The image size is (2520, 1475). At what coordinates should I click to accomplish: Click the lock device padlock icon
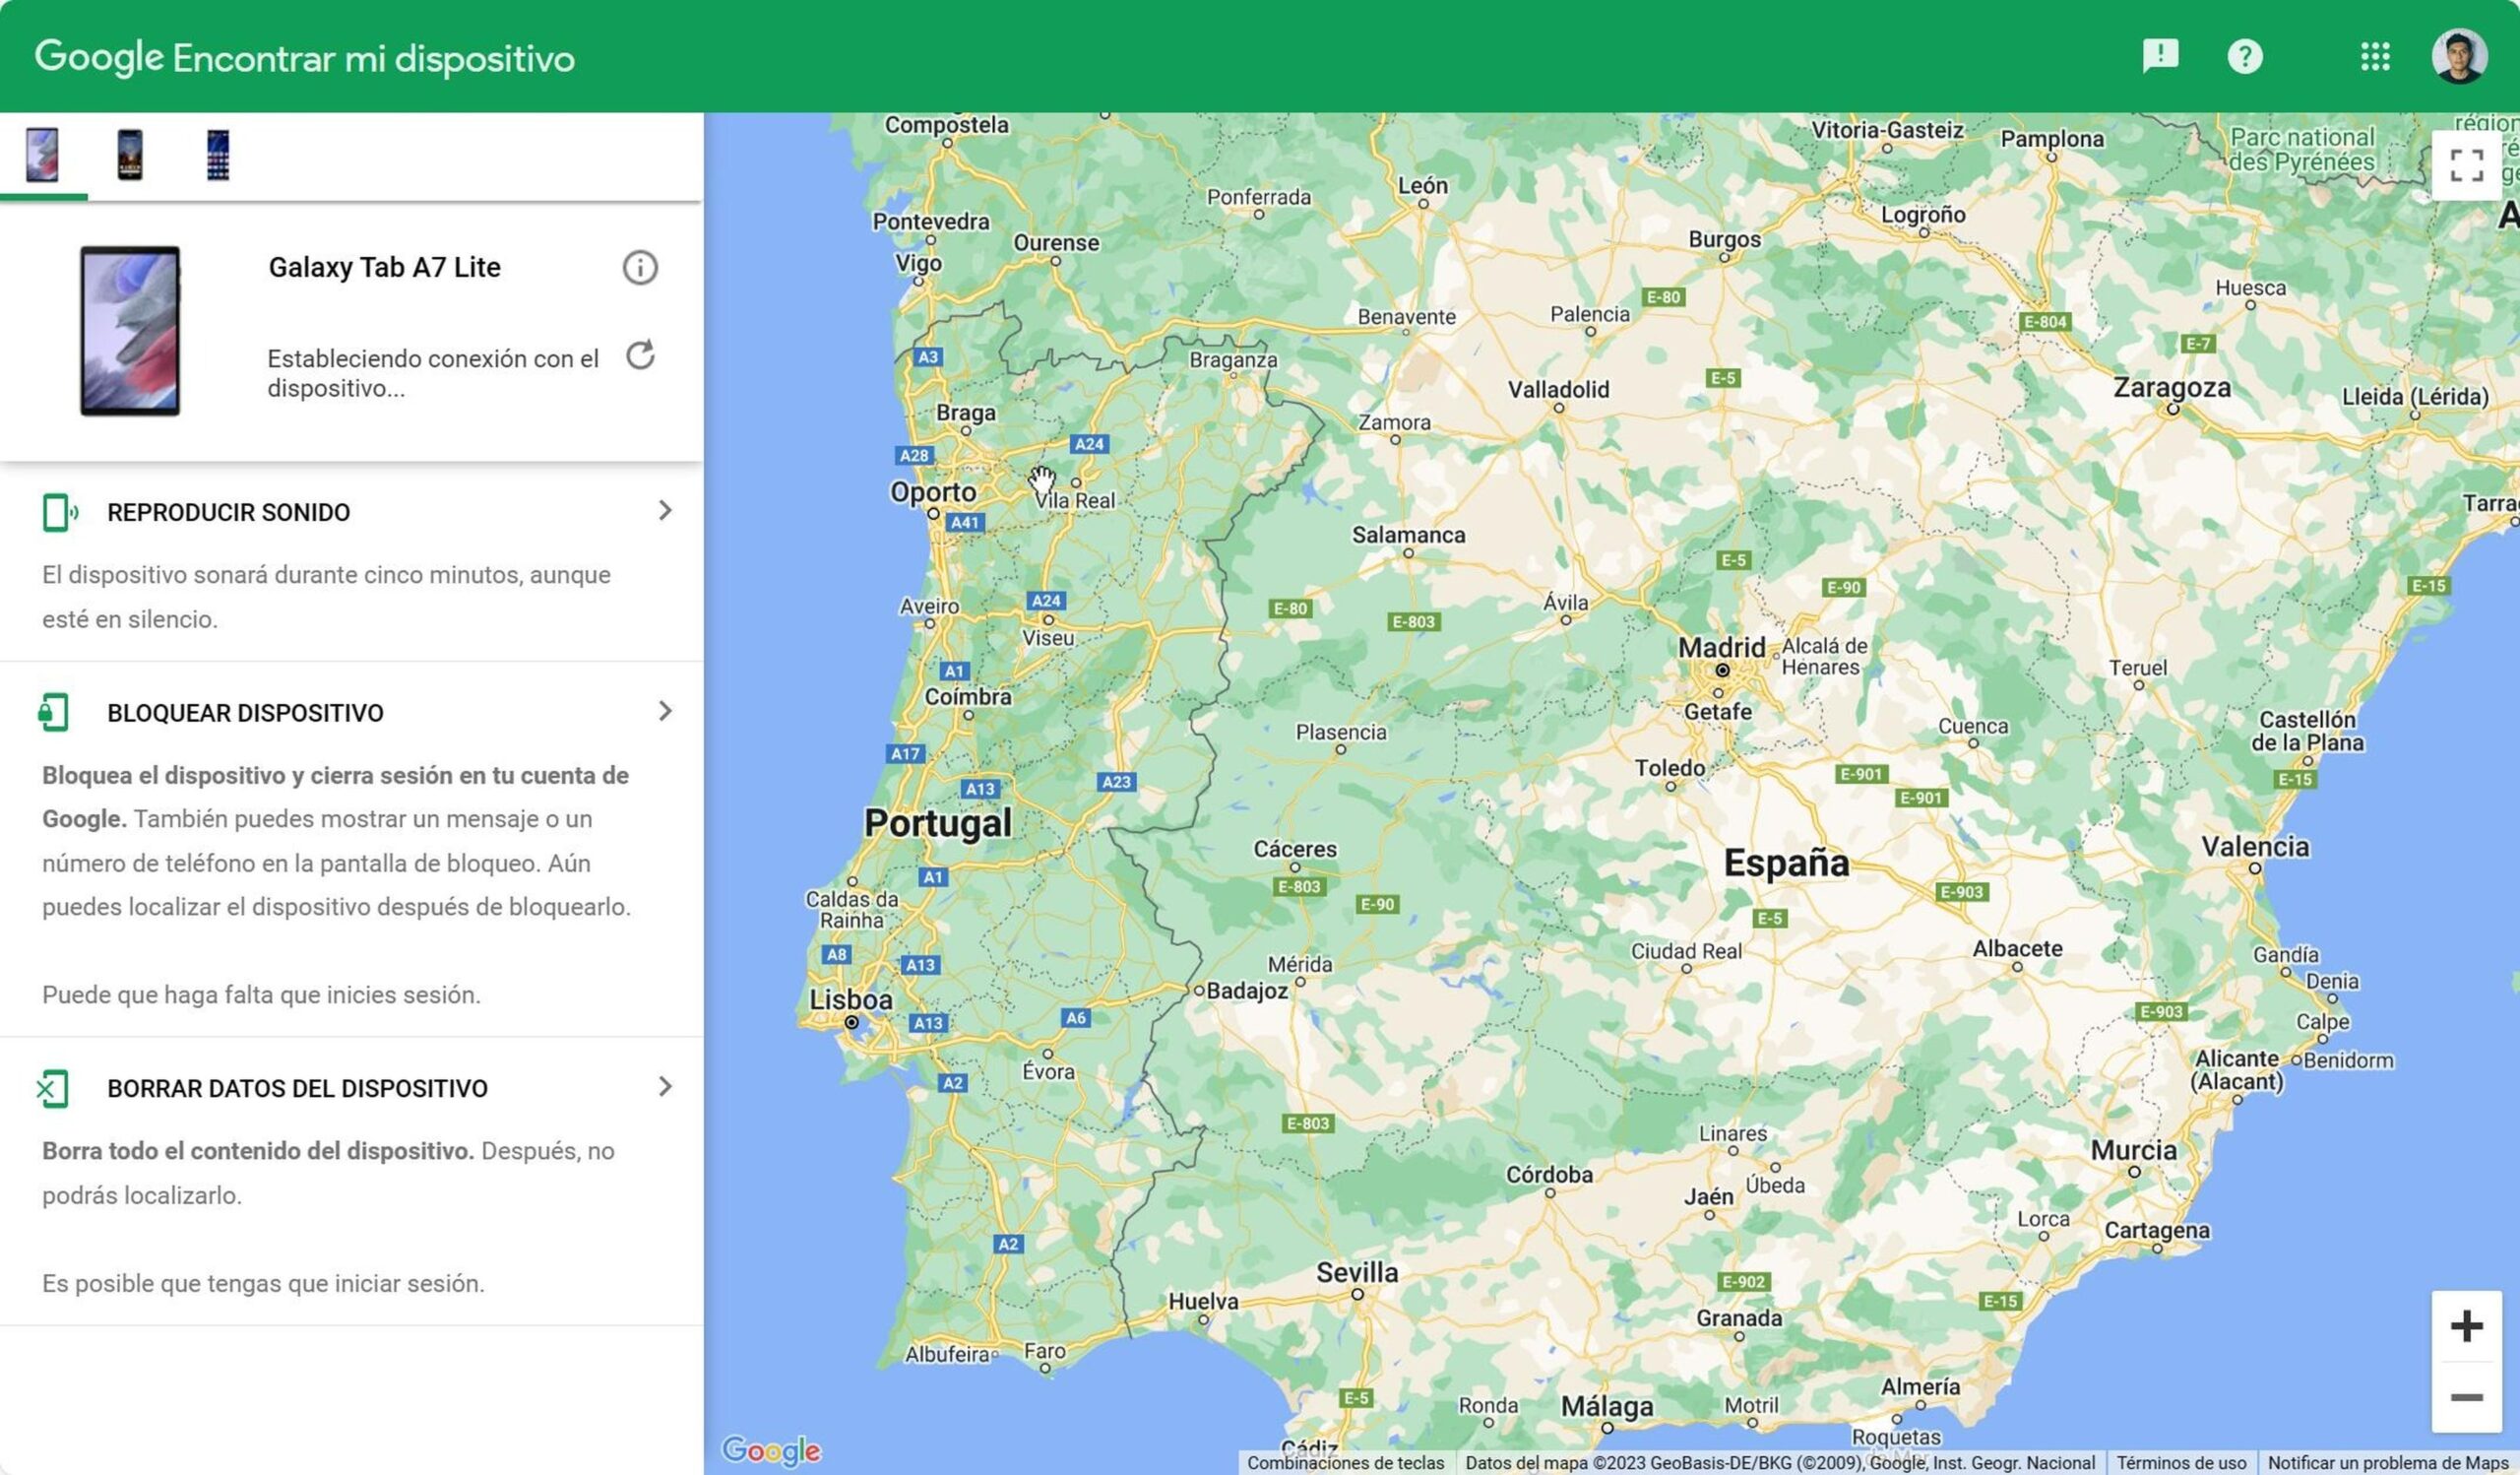(x=54, y=713)
